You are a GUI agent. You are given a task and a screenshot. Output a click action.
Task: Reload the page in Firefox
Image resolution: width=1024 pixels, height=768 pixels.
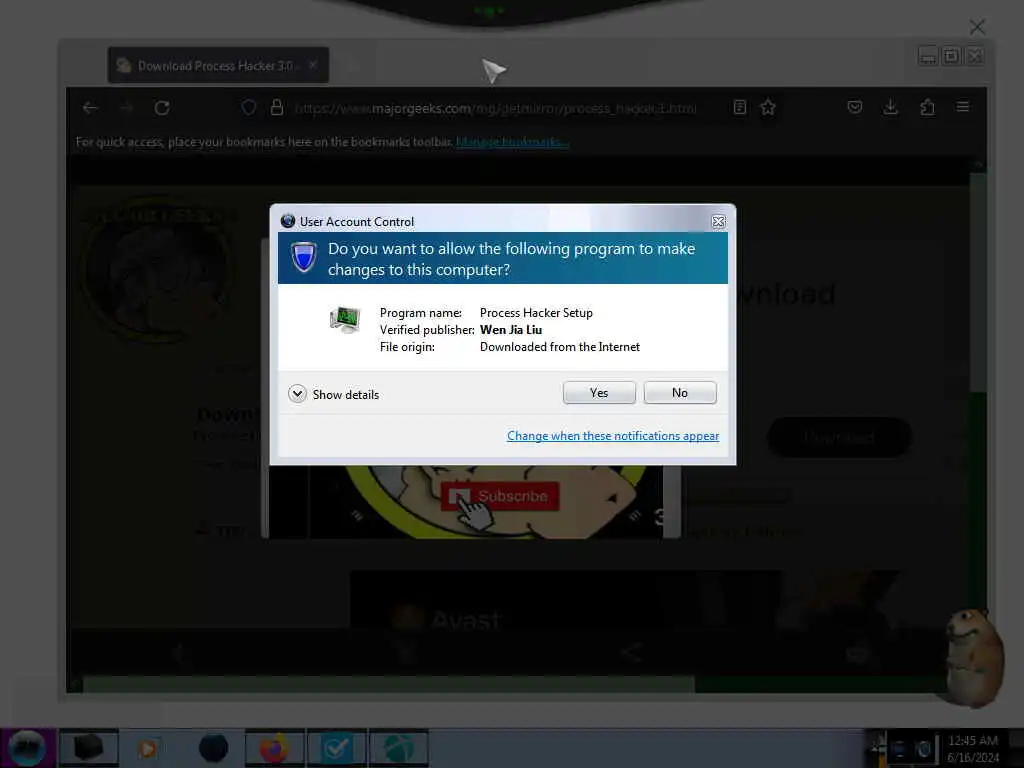[162, 108]
